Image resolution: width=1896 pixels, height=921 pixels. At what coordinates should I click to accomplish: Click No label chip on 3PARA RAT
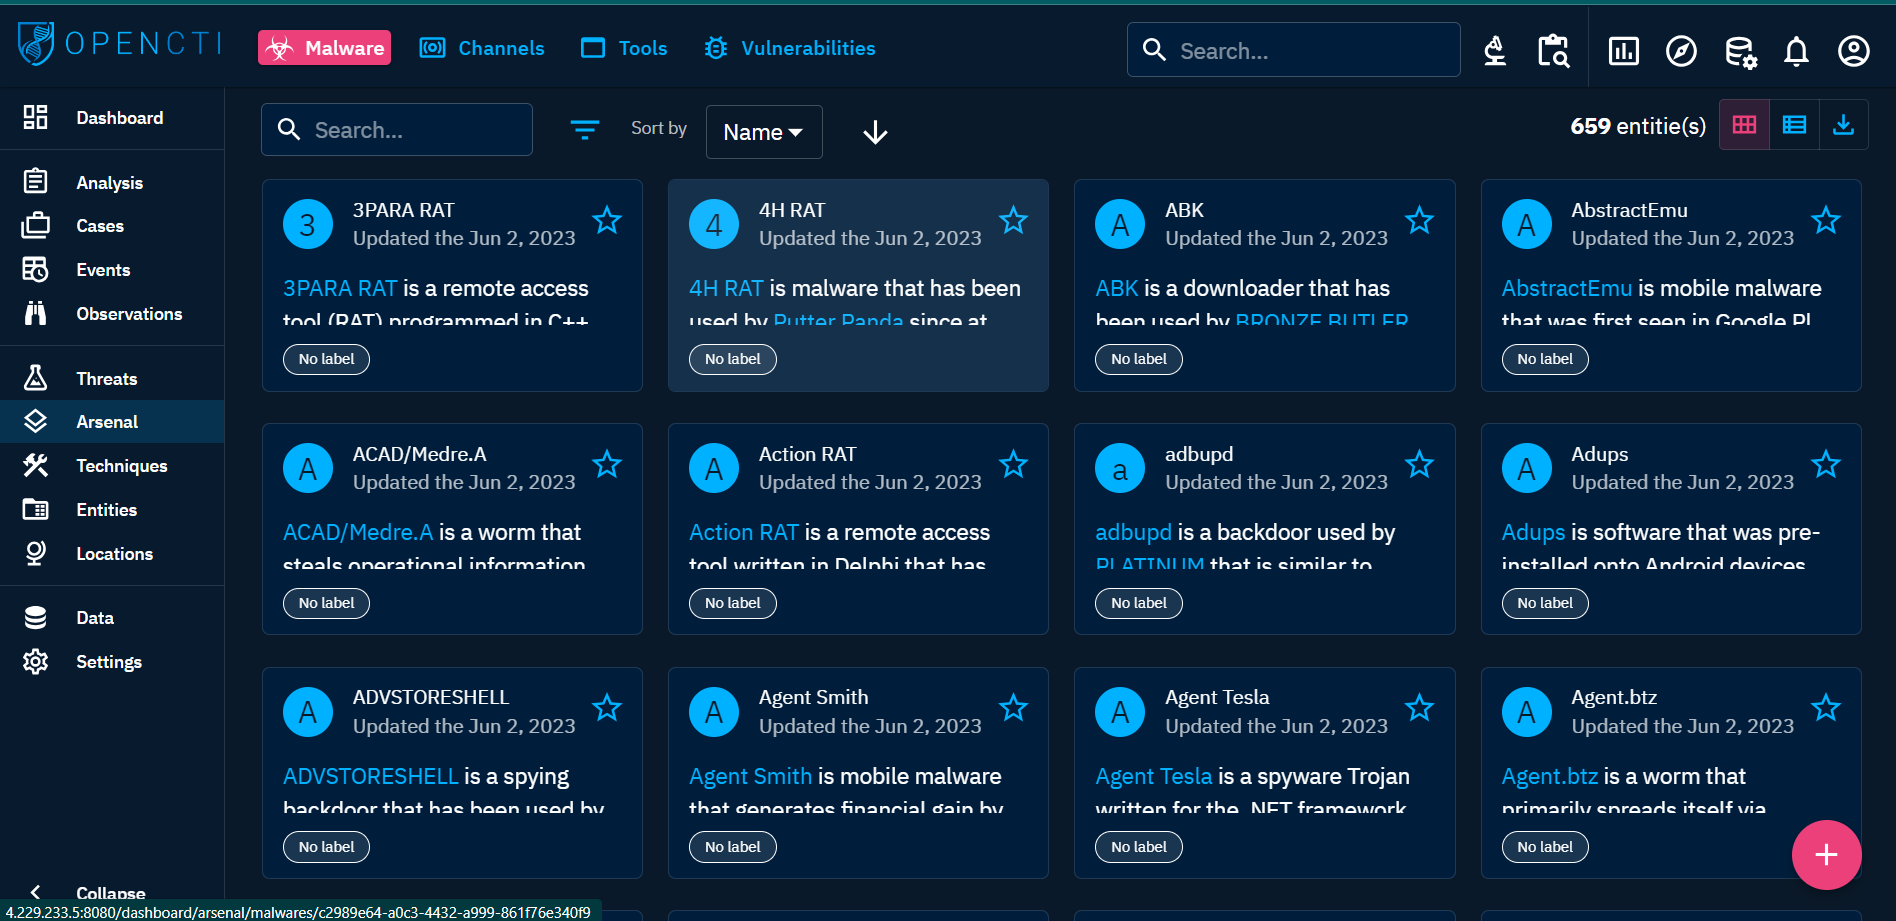[x=326, y=359]
